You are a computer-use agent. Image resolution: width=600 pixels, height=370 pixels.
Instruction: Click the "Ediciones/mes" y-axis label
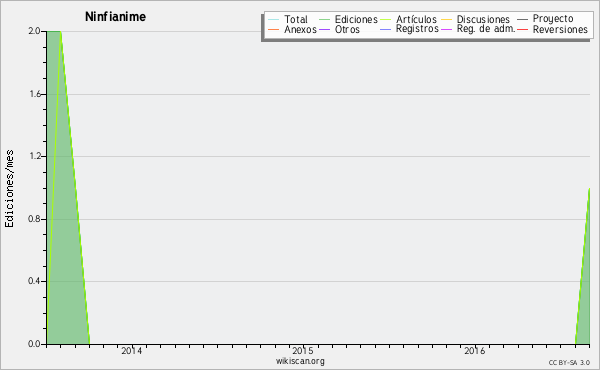pyautogui.click(x=9, y=189)
